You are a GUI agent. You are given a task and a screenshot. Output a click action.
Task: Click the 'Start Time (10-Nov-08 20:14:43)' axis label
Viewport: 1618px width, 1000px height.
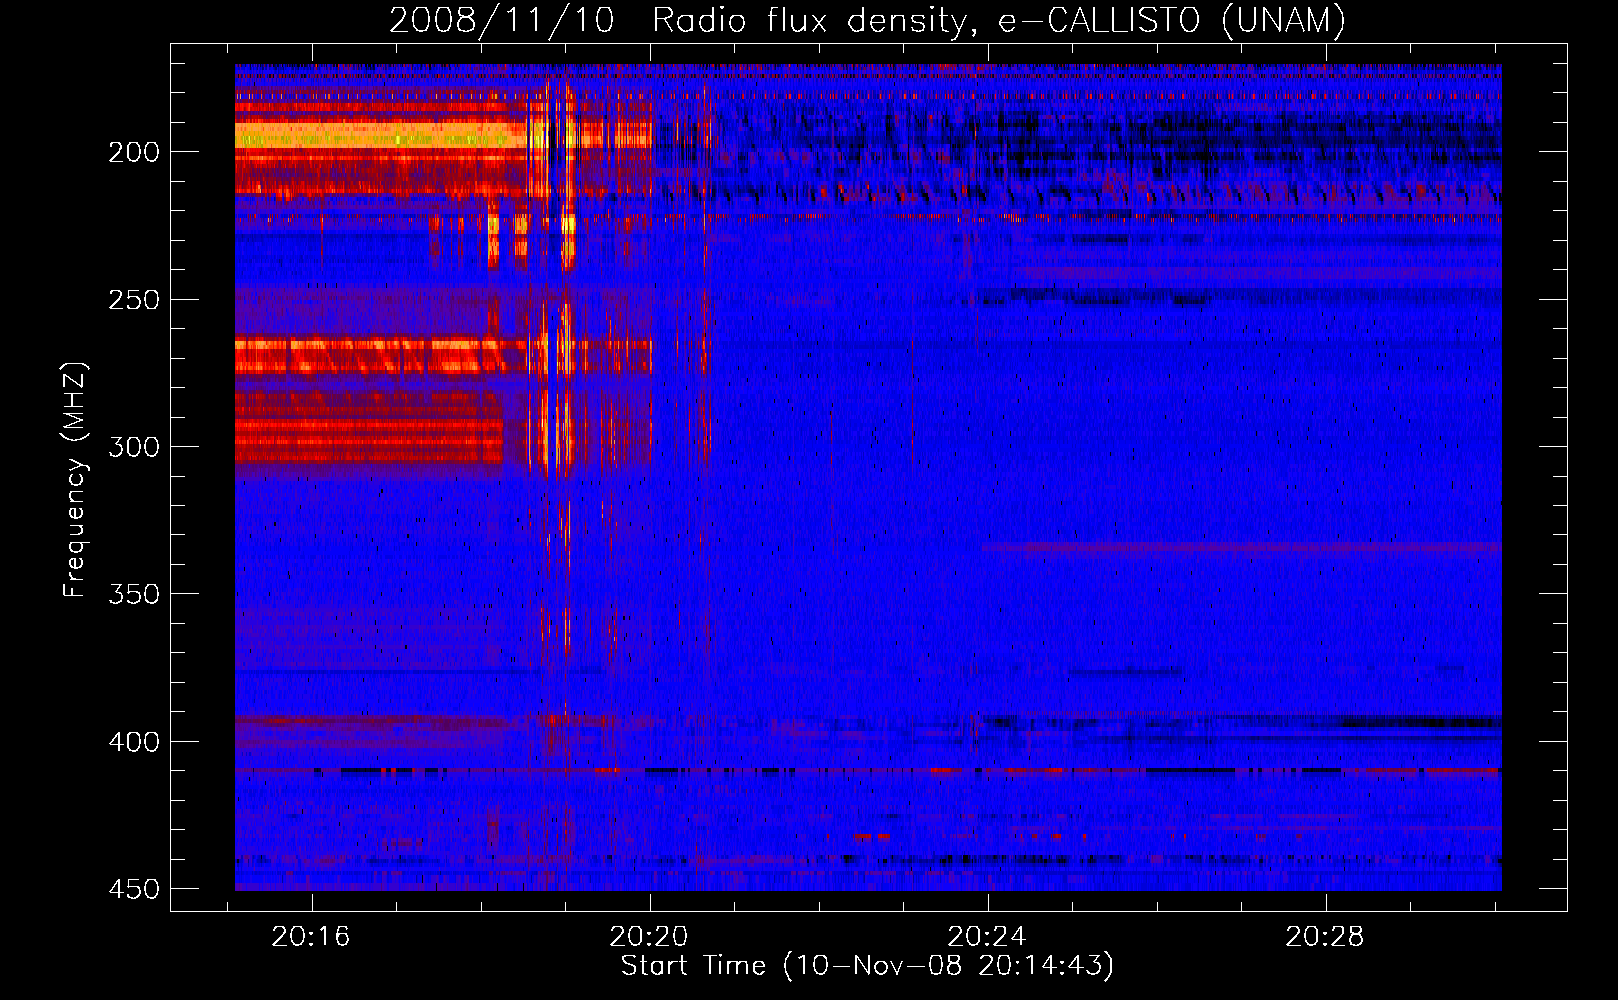click(867, 966)
